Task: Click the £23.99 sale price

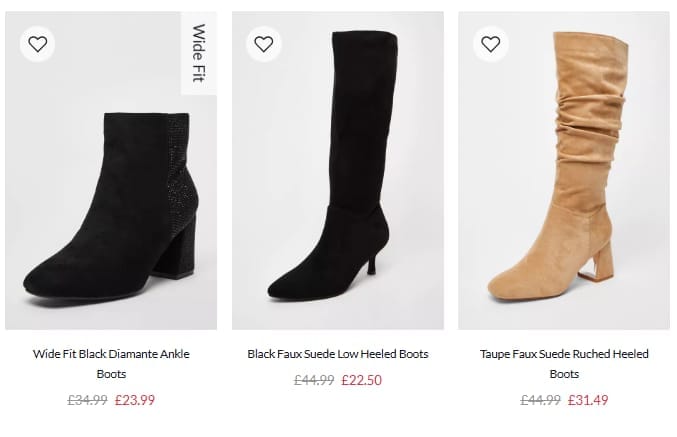Action: coord(135,400)
